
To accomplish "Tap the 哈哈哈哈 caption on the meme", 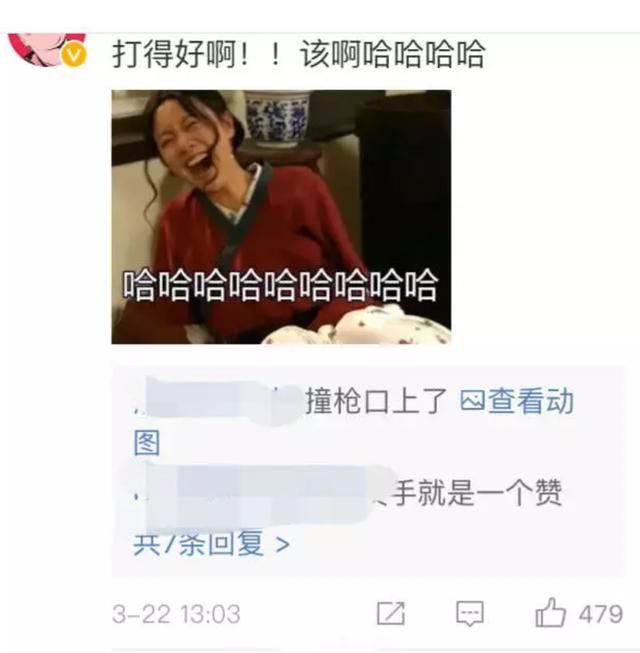I will (x=280, y=285).
